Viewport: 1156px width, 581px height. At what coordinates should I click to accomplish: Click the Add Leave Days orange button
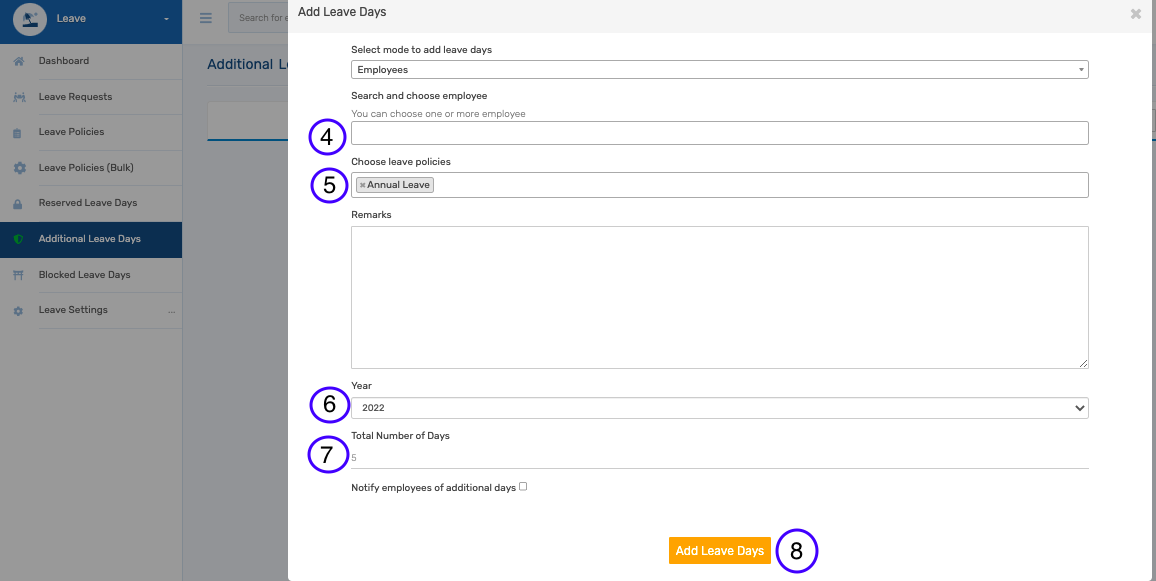[720, 551]
